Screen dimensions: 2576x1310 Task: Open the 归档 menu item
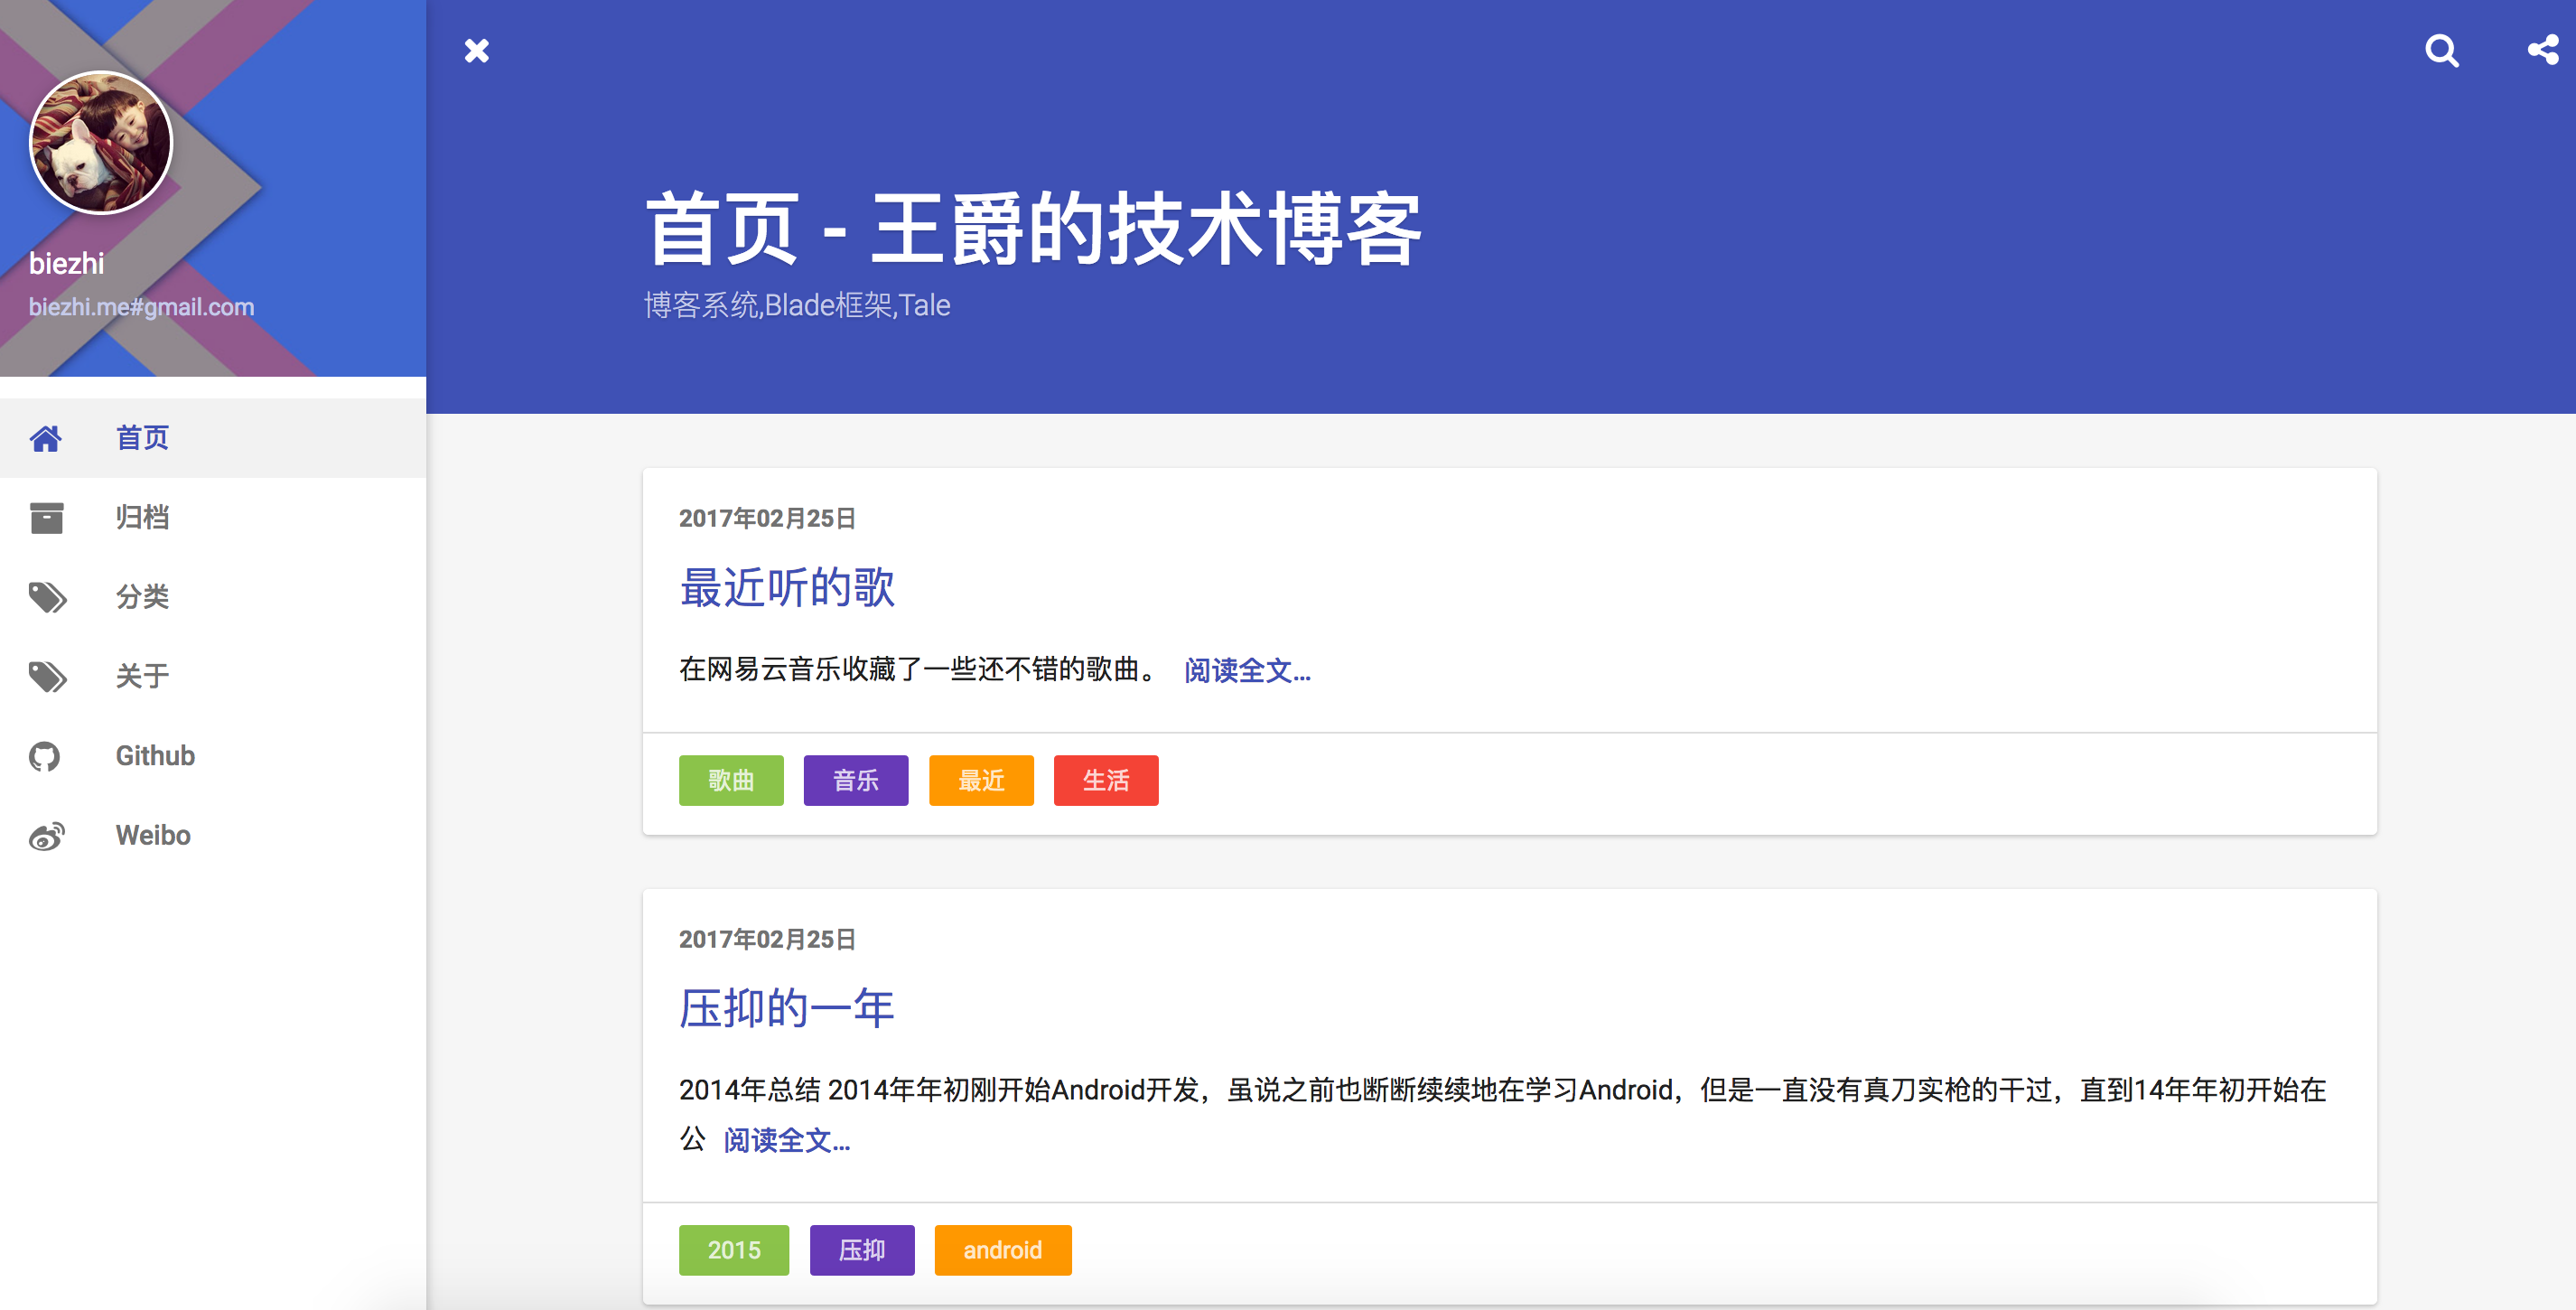click(142, 518)
